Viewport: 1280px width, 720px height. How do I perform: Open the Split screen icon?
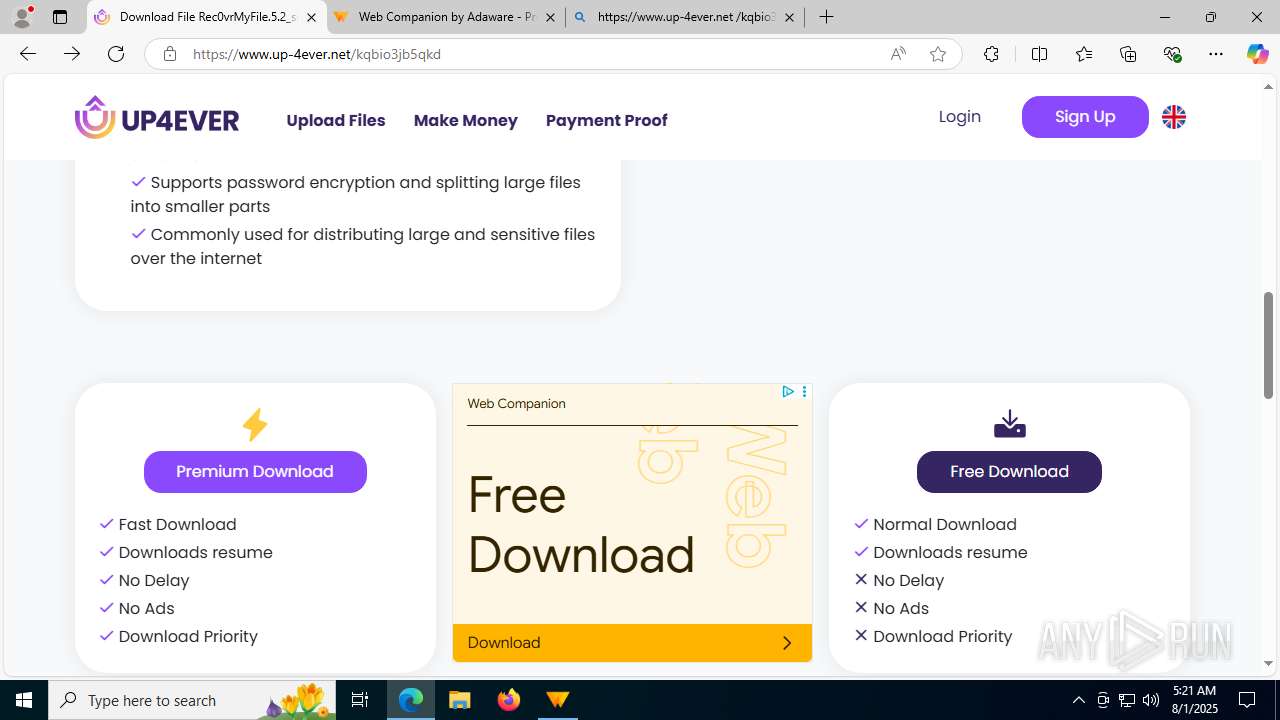[1039, 54]
